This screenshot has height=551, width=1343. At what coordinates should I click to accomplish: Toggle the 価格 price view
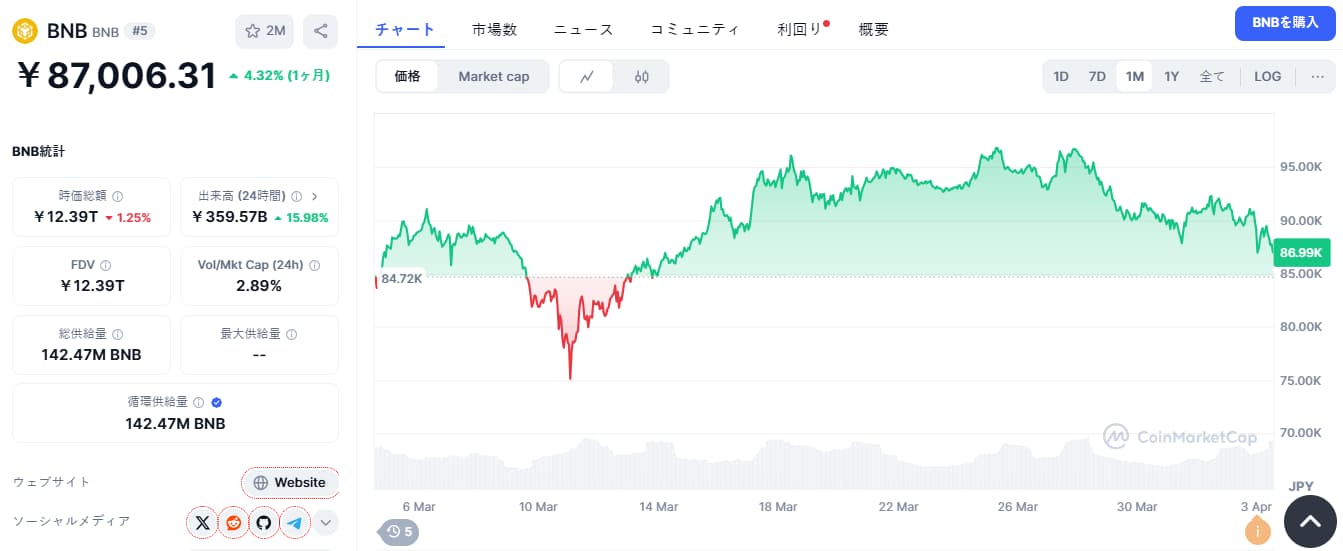click(x=407, y=76)
